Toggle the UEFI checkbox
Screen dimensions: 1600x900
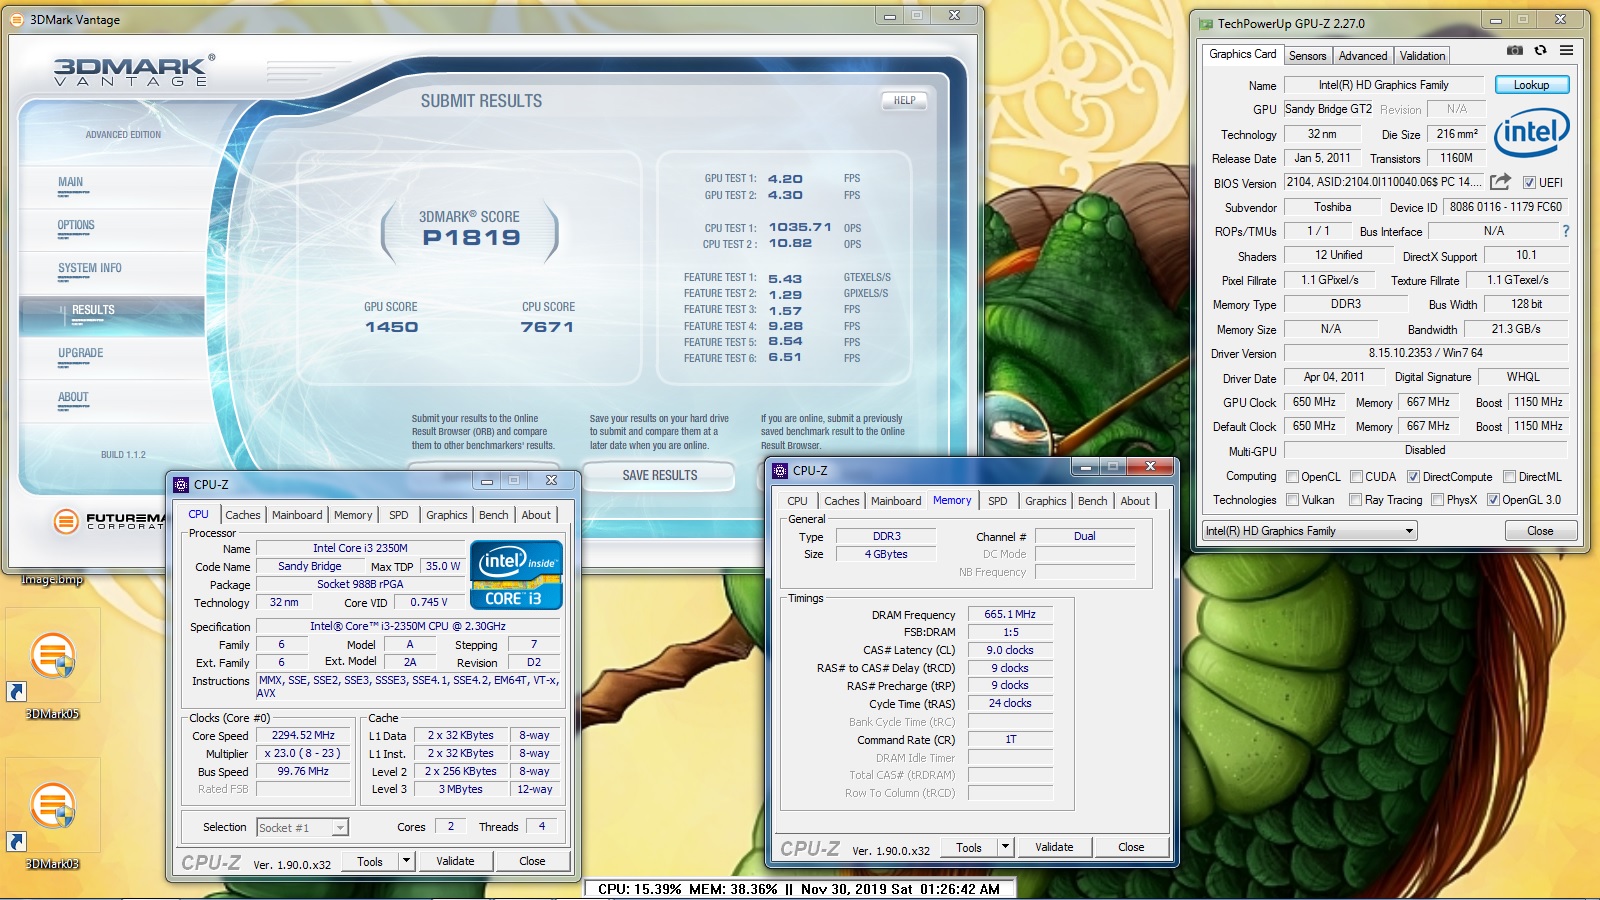tap(1529, 183)
